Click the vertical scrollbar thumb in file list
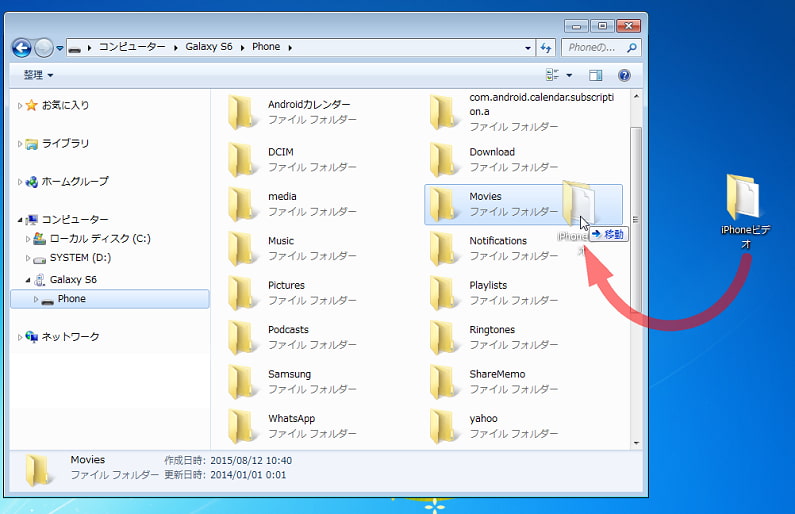The image size is (795, 514). [x=636, y=220]
